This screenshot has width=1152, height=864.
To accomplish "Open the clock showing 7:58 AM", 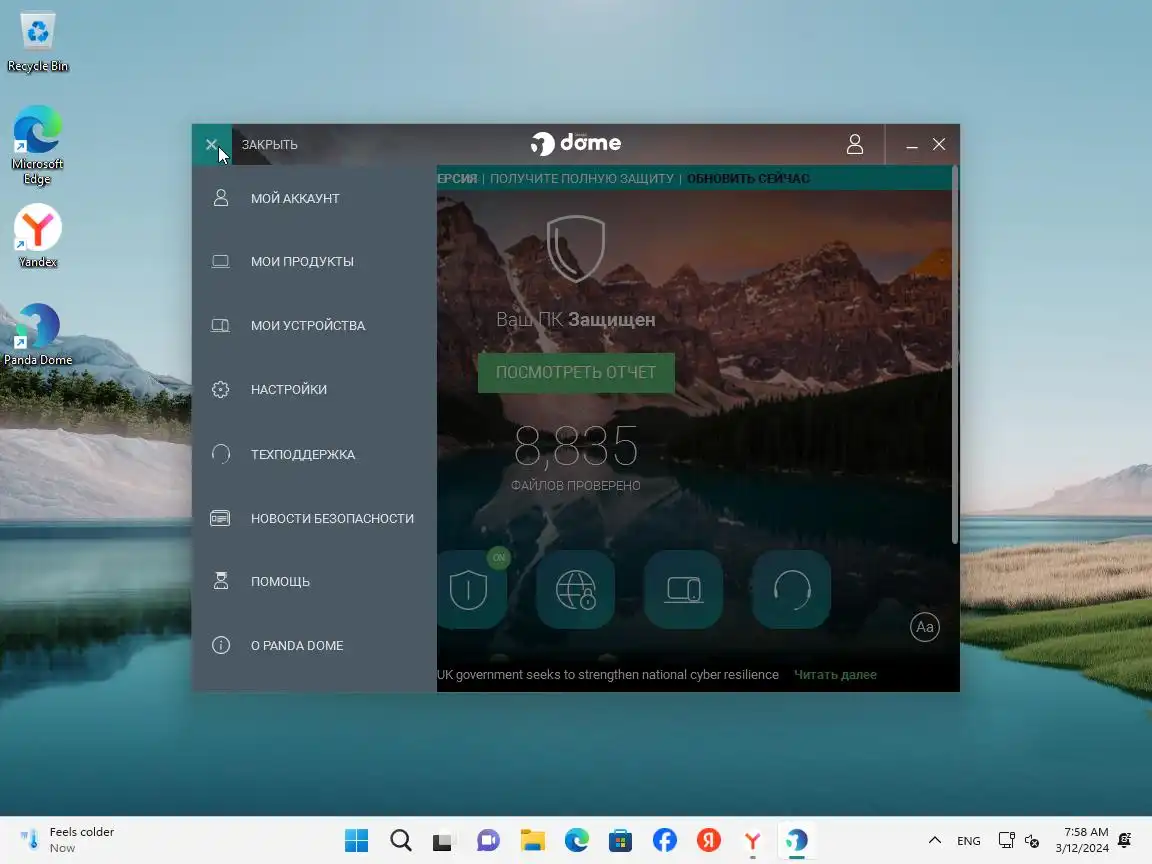I will pyautogui.click(x=1082, y=840).
